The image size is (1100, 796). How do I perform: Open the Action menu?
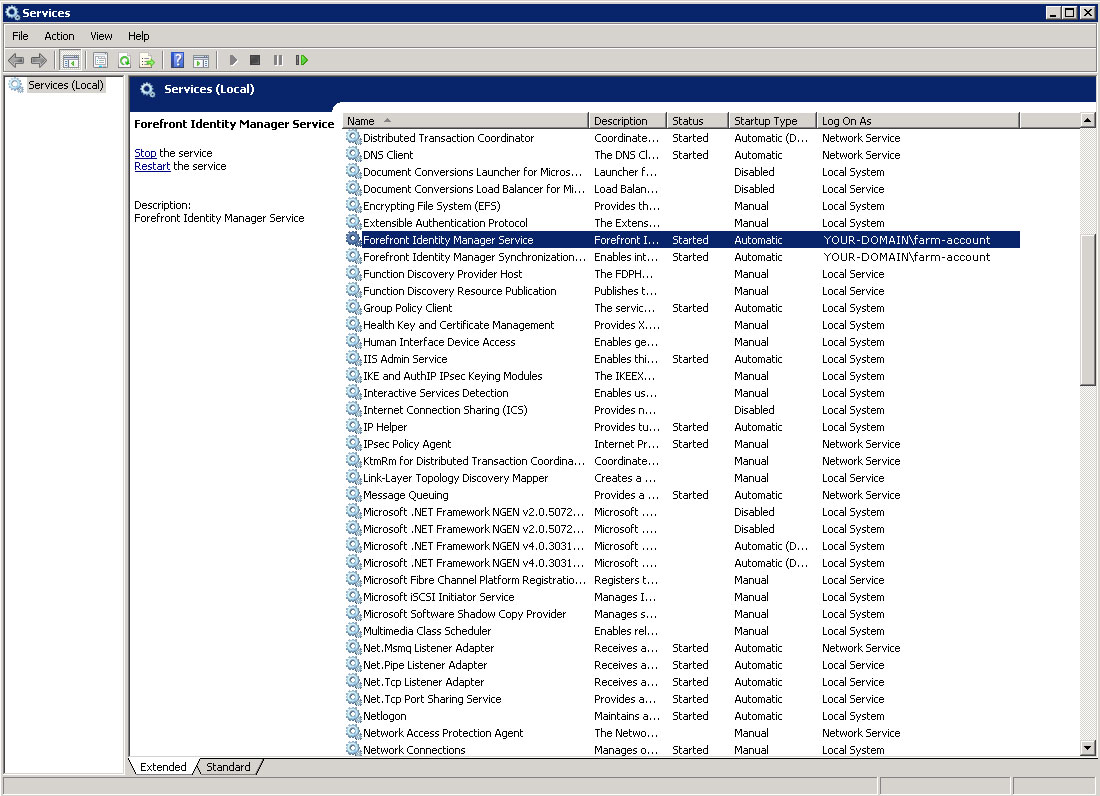(59, 36)
